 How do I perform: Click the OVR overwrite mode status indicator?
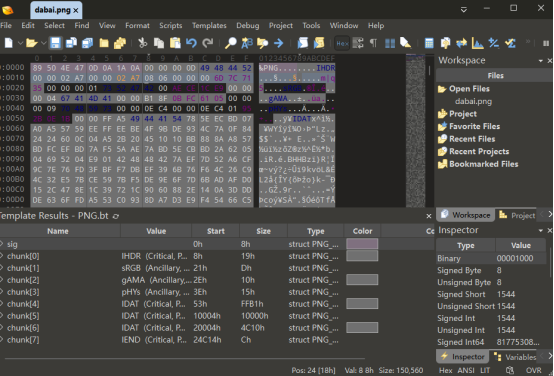tap(534, 370)
